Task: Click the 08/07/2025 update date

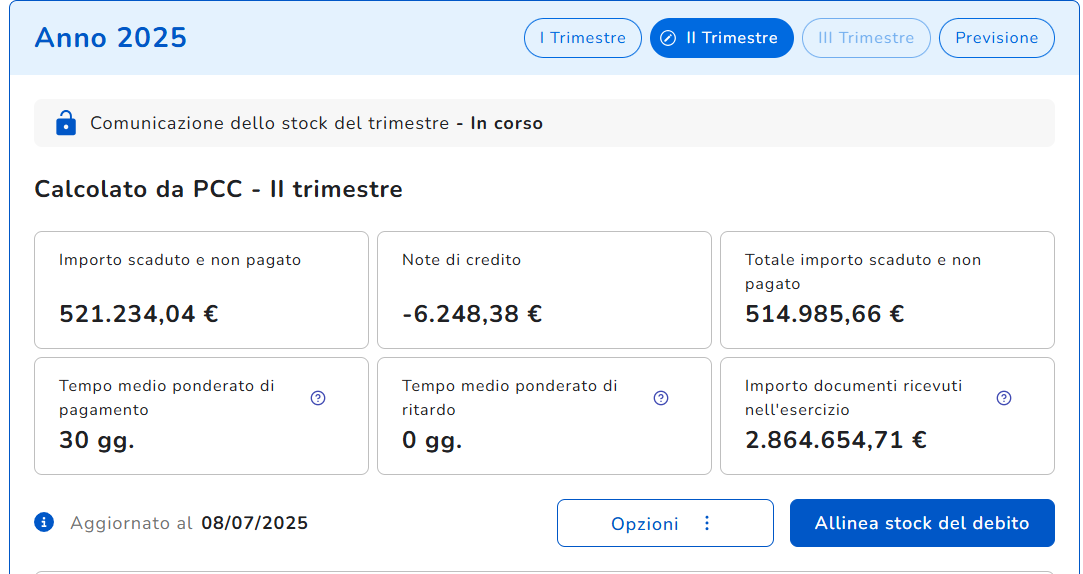Action: 255,523
